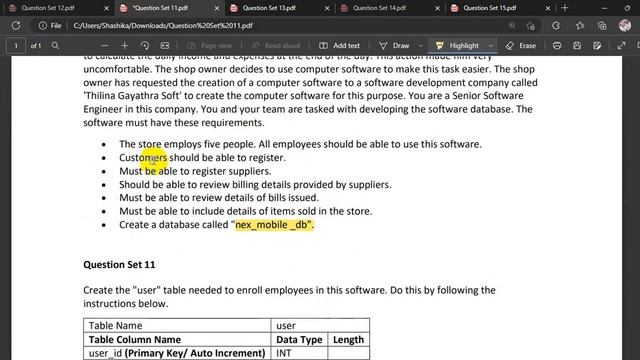
Task: Click the 'Length' header cell
Action: tap(349, 340)
